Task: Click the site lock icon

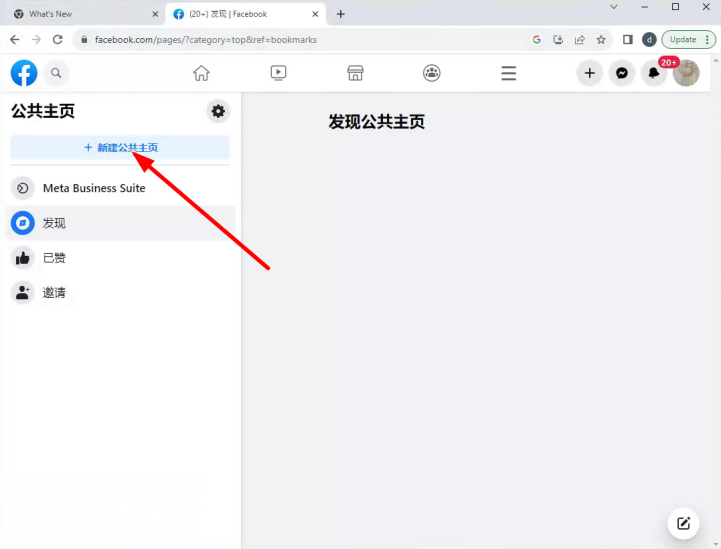Action: [84, 40]
